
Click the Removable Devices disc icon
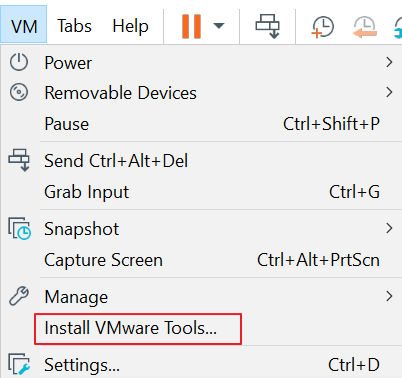pos(19,92)
